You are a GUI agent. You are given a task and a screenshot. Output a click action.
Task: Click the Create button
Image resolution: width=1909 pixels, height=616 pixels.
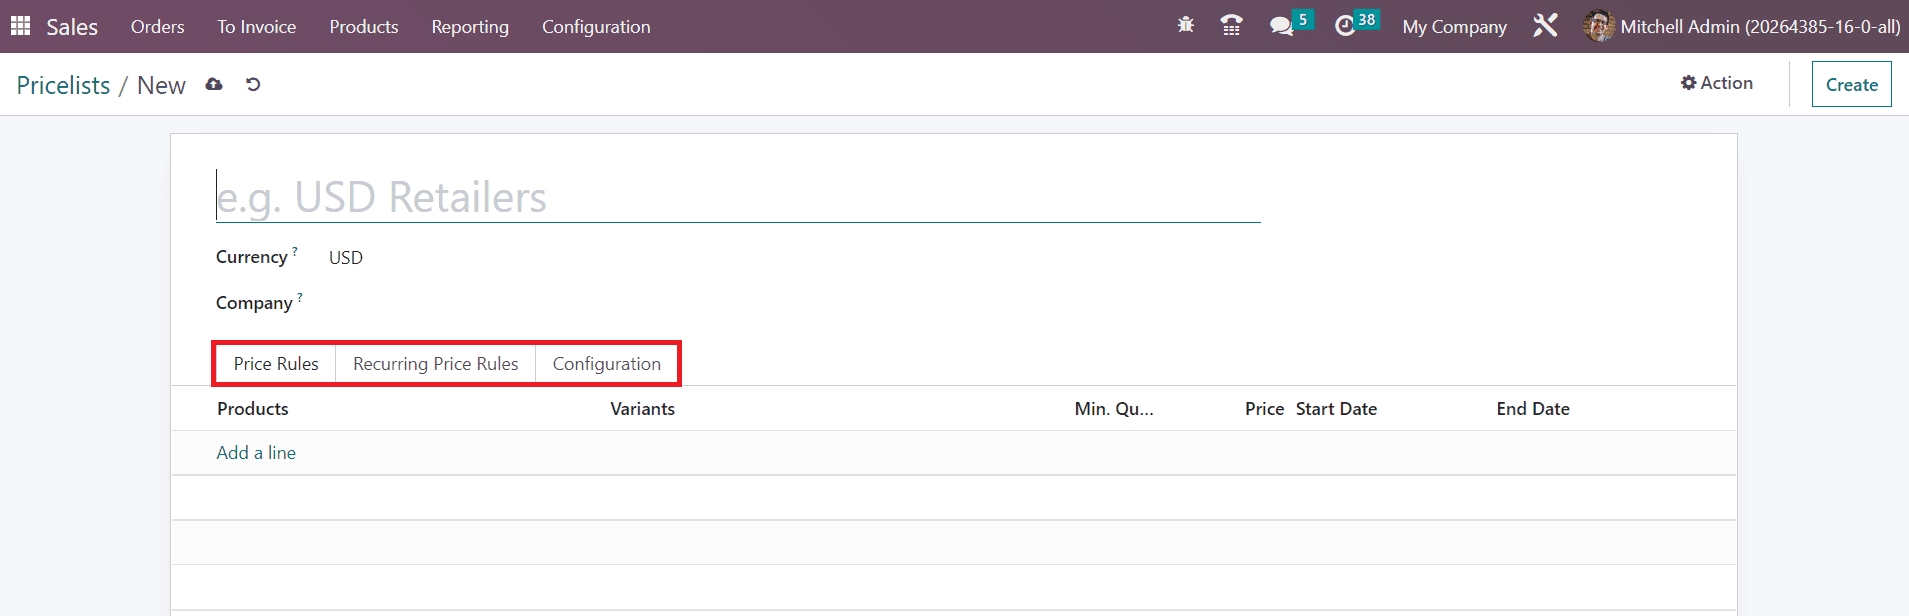(1851, 85)
